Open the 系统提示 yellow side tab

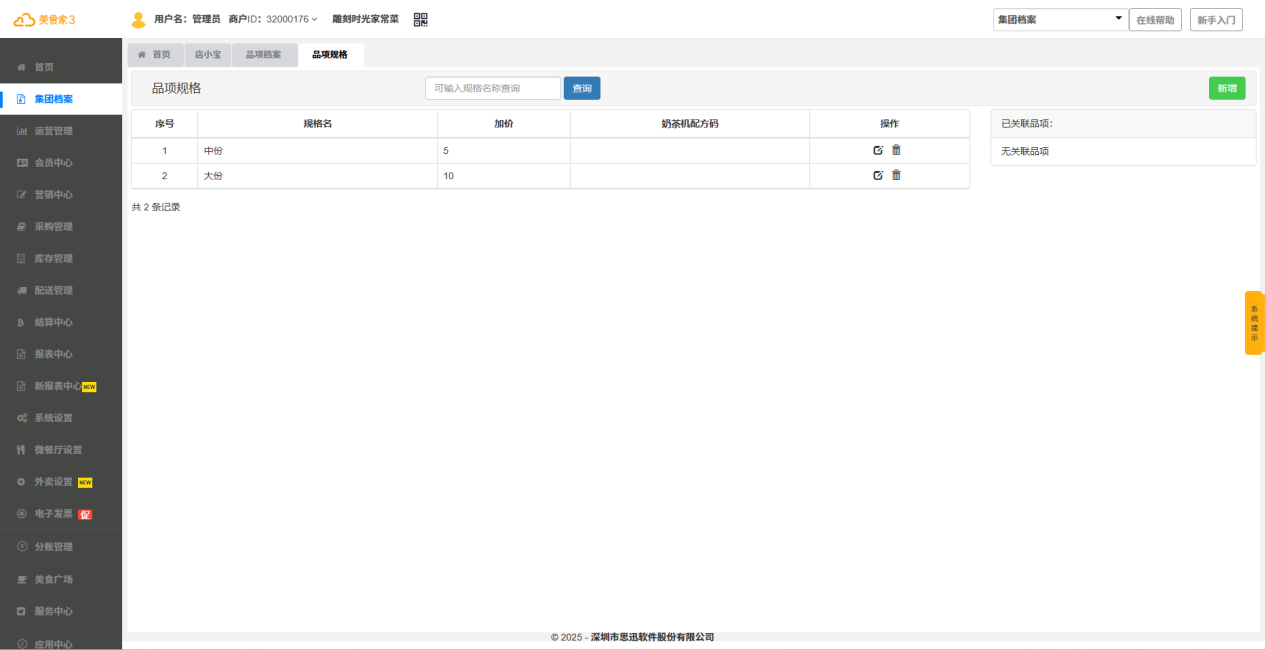[1254, 323]
